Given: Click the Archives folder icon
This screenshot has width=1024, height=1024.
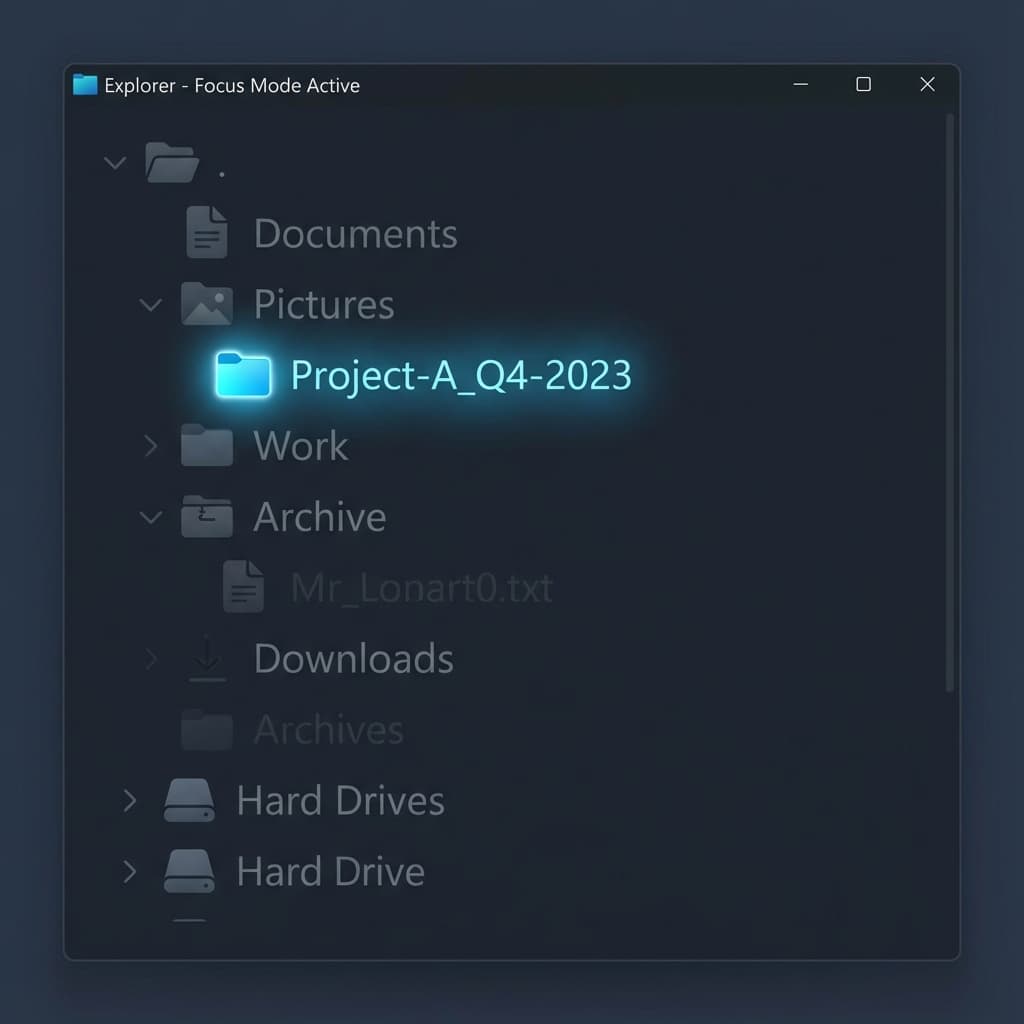Looking at the screenshot, I should click(x=206, y=729).
